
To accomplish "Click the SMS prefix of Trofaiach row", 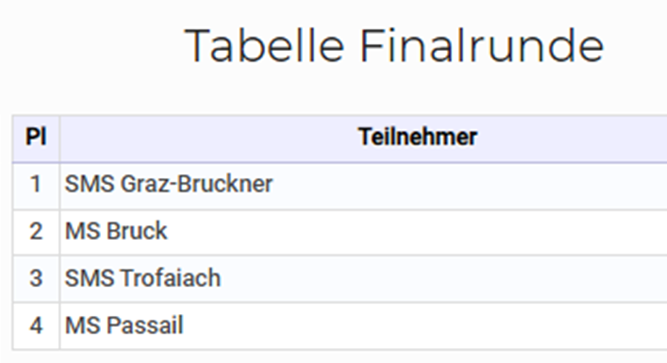I will point(90,278).
